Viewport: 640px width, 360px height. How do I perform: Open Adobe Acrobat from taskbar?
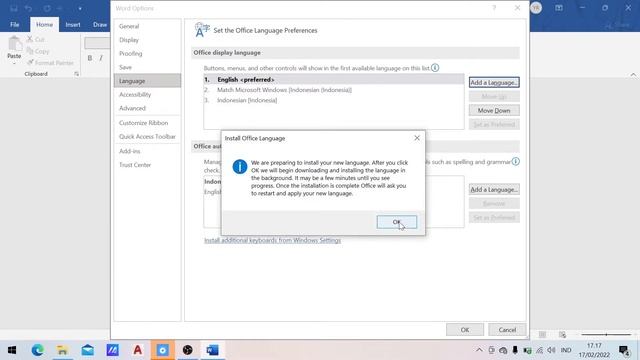coord(138,350)
